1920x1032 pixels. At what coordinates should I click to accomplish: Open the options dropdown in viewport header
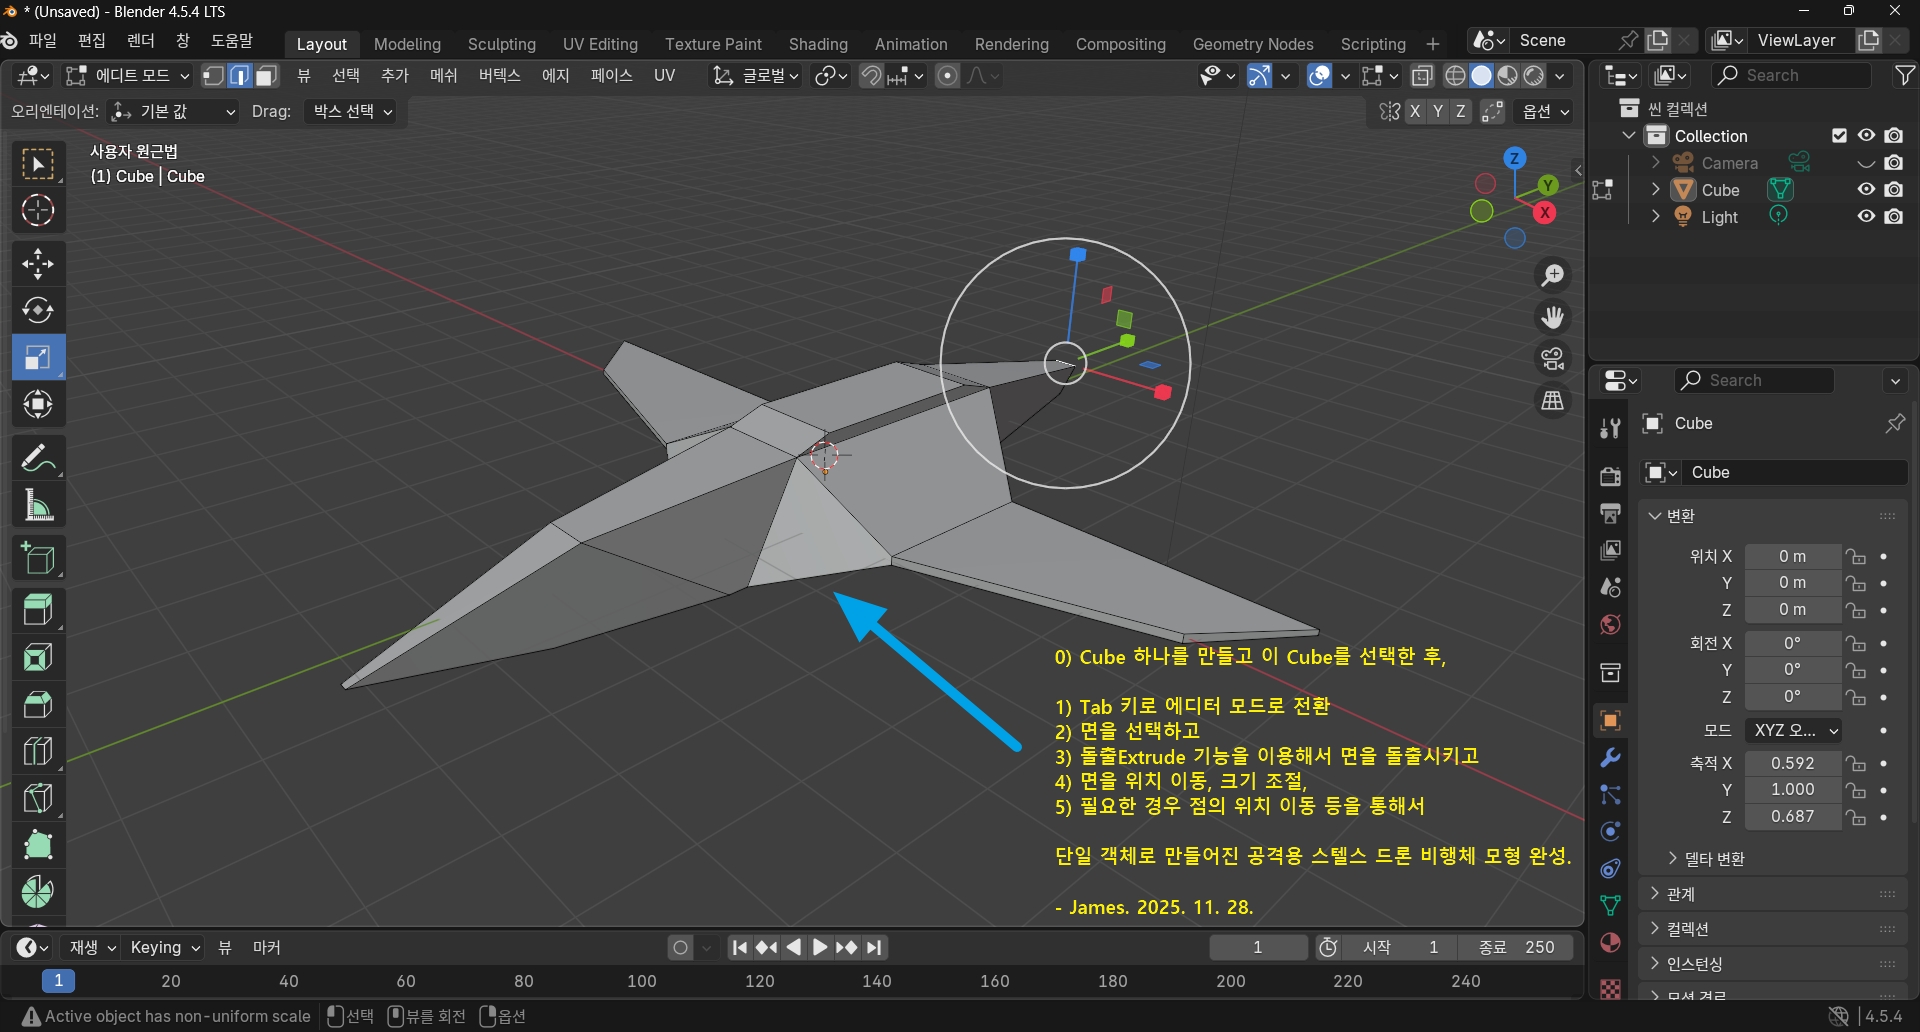click(1546, 112)
